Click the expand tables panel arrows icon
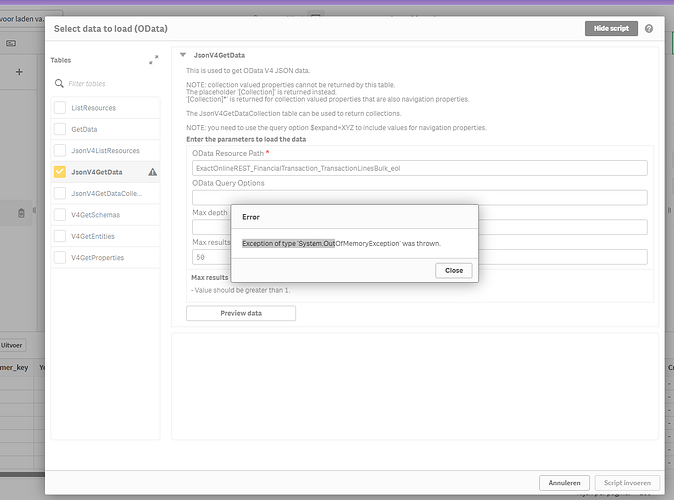 tap(153, 61)
